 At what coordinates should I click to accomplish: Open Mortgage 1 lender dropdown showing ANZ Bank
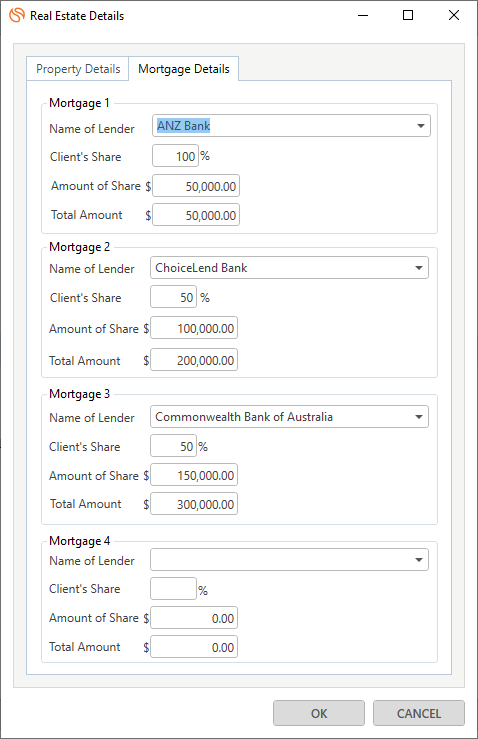point(291,126)
